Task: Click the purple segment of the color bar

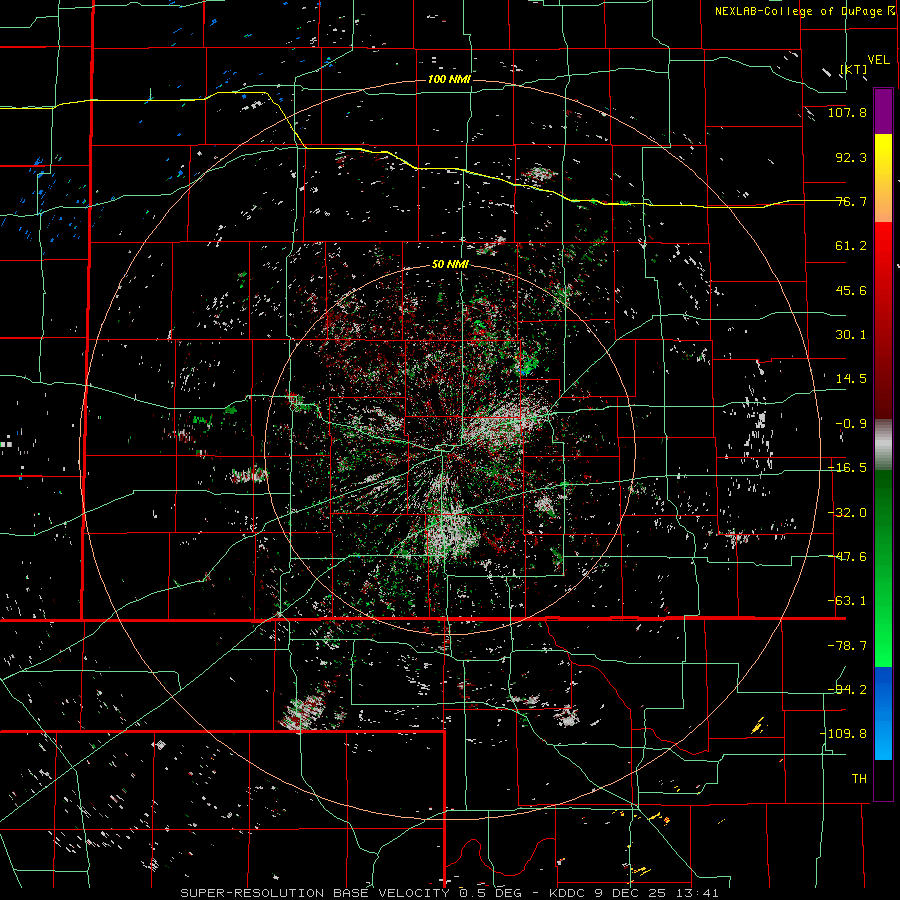Action: 883,111
